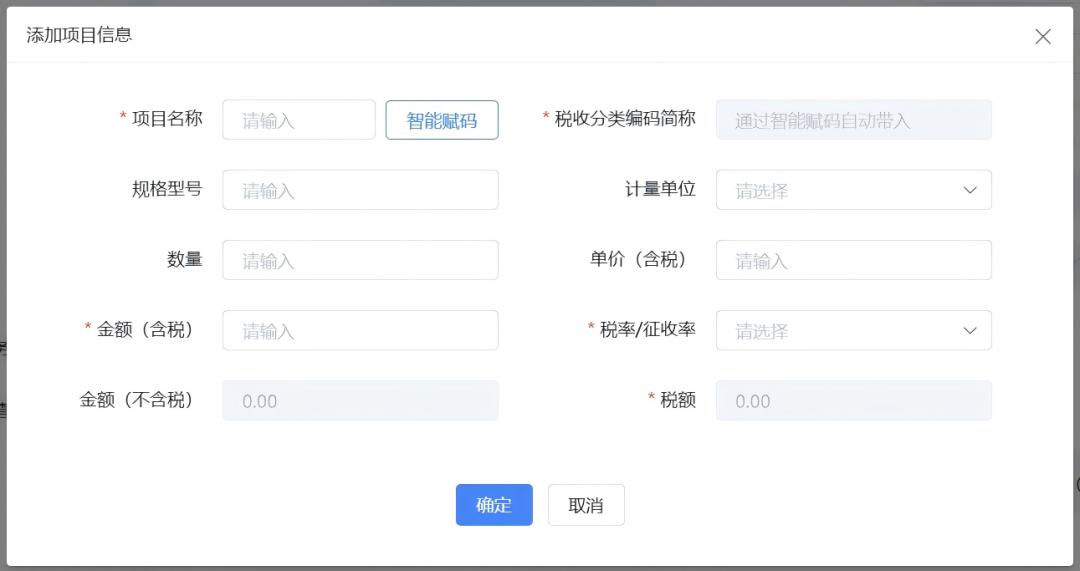Click the 税收分类编码简称 field
This screenshot has width=1080, height=571.
coord(853,120)
